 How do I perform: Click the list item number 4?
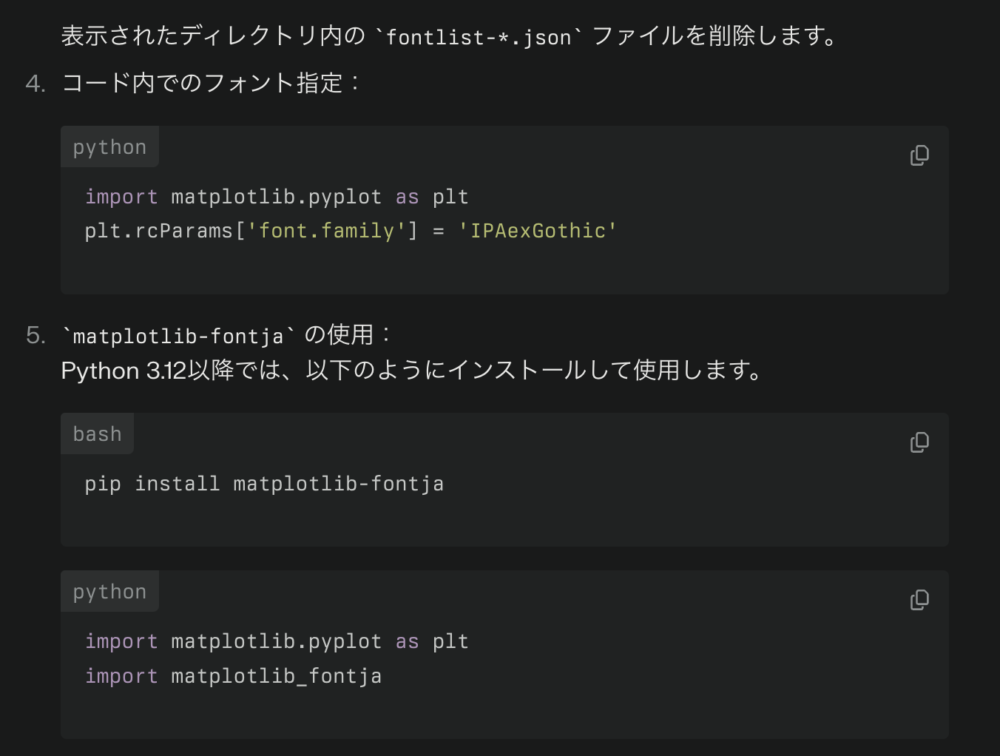point(36,83)
